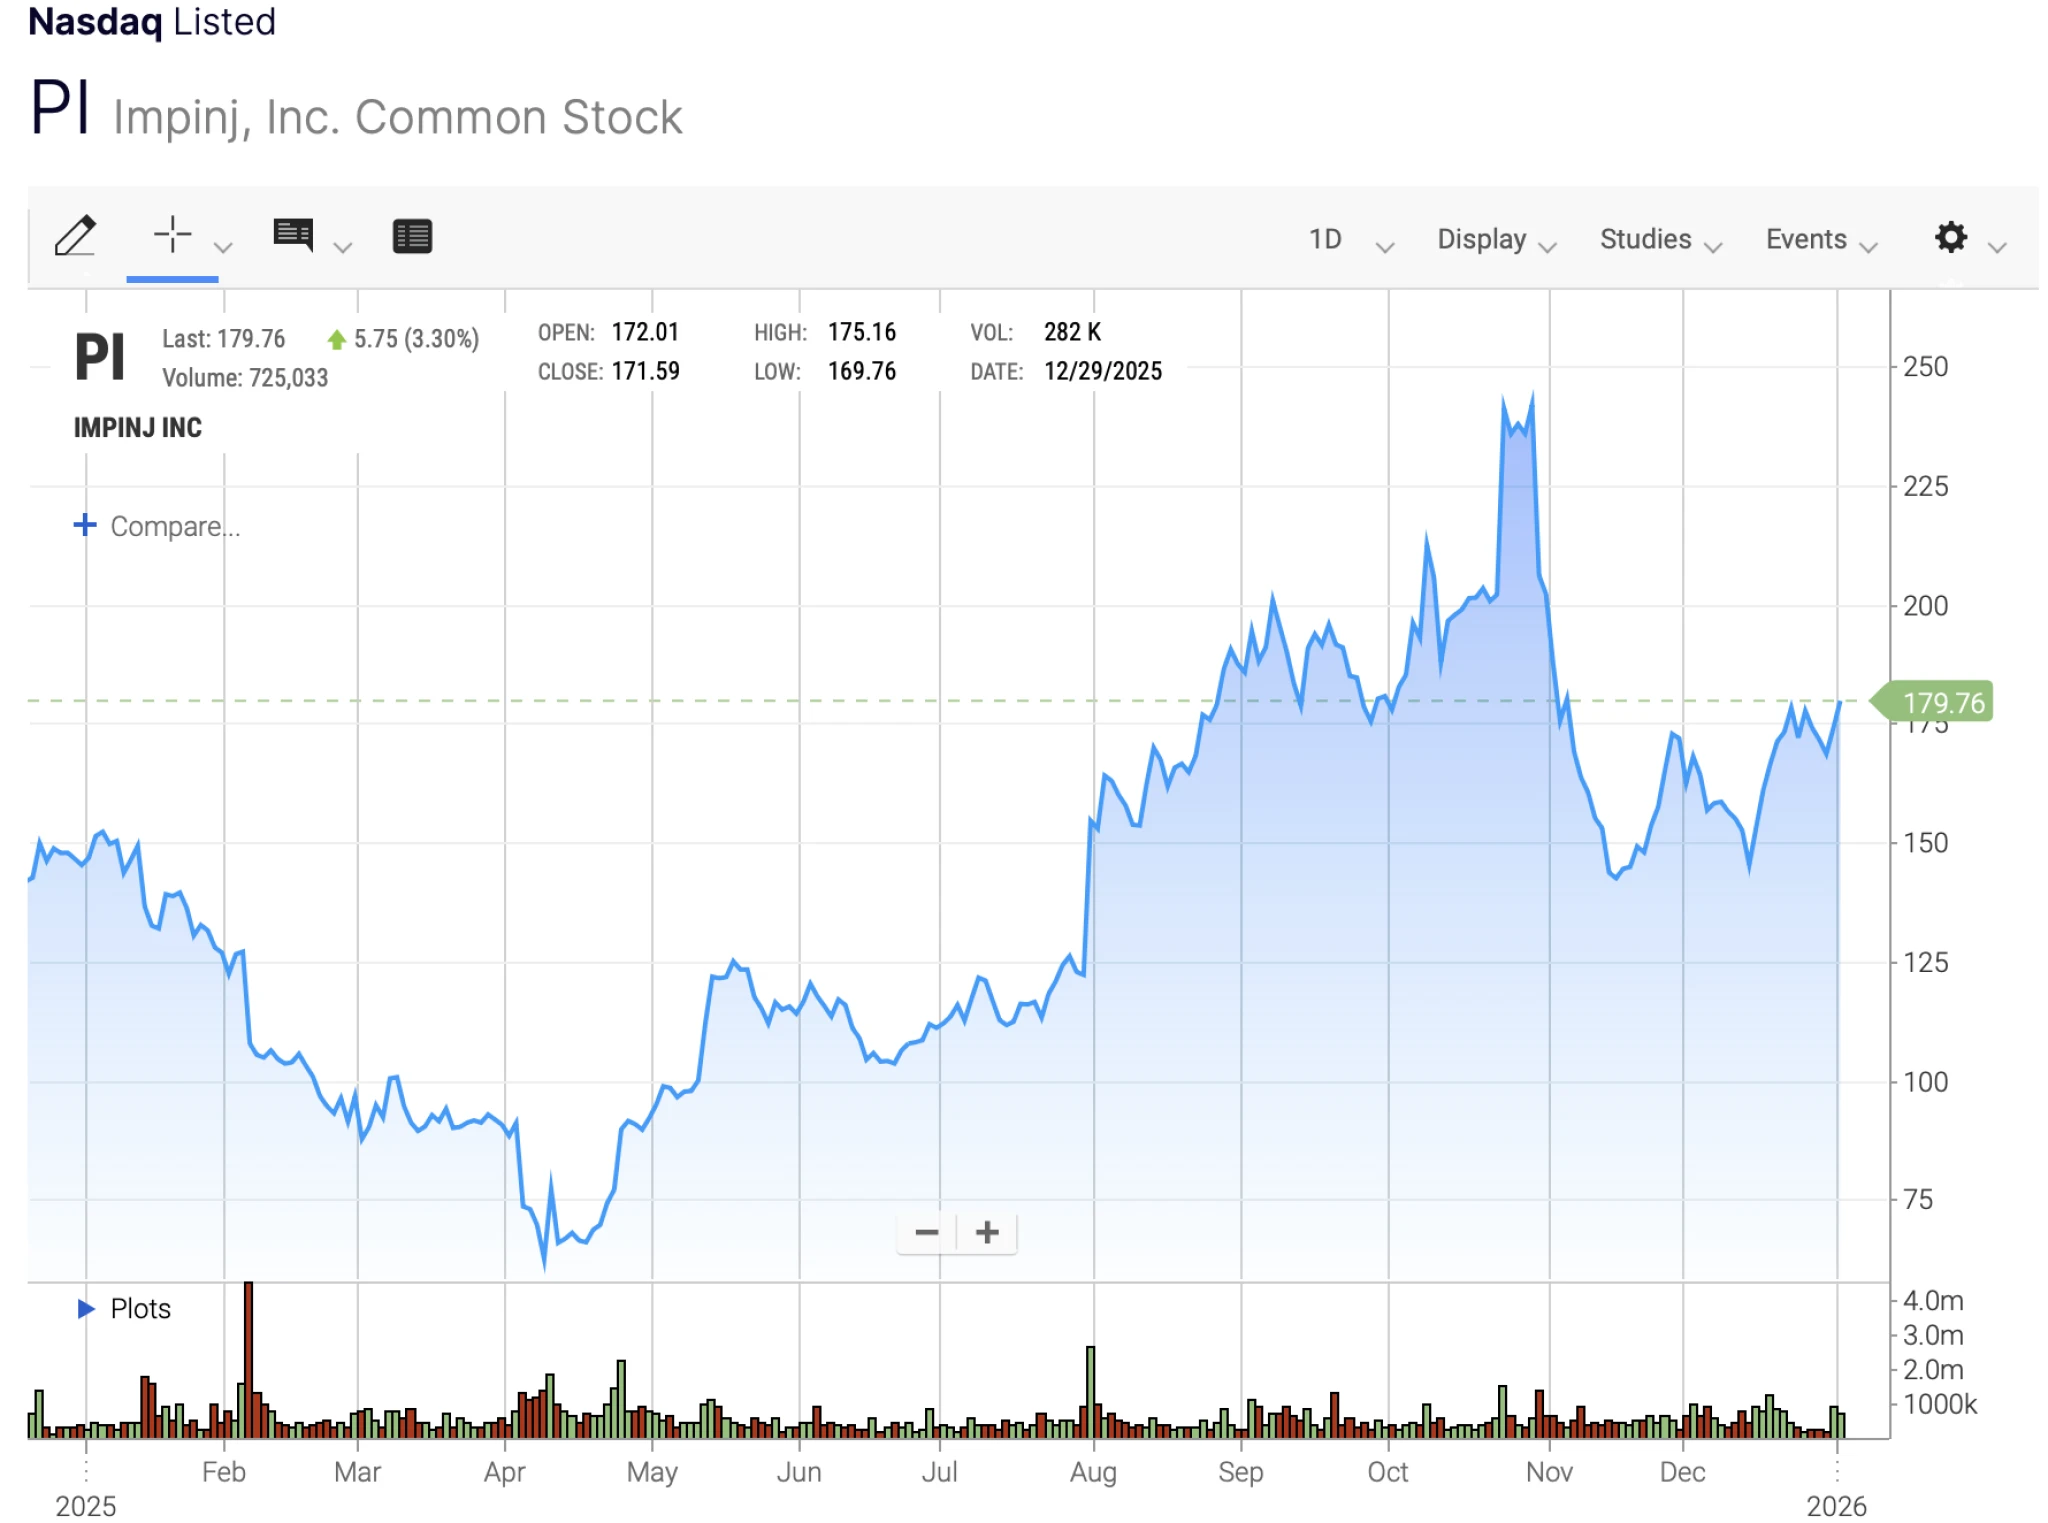Select the pencil drawing tool

[x=75, y=237]
